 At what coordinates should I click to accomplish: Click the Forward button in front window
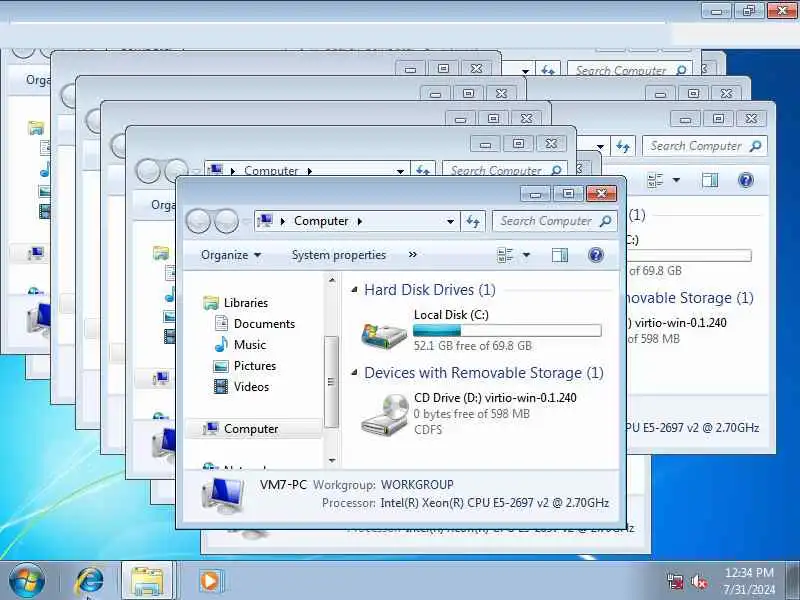click(226, 221)
